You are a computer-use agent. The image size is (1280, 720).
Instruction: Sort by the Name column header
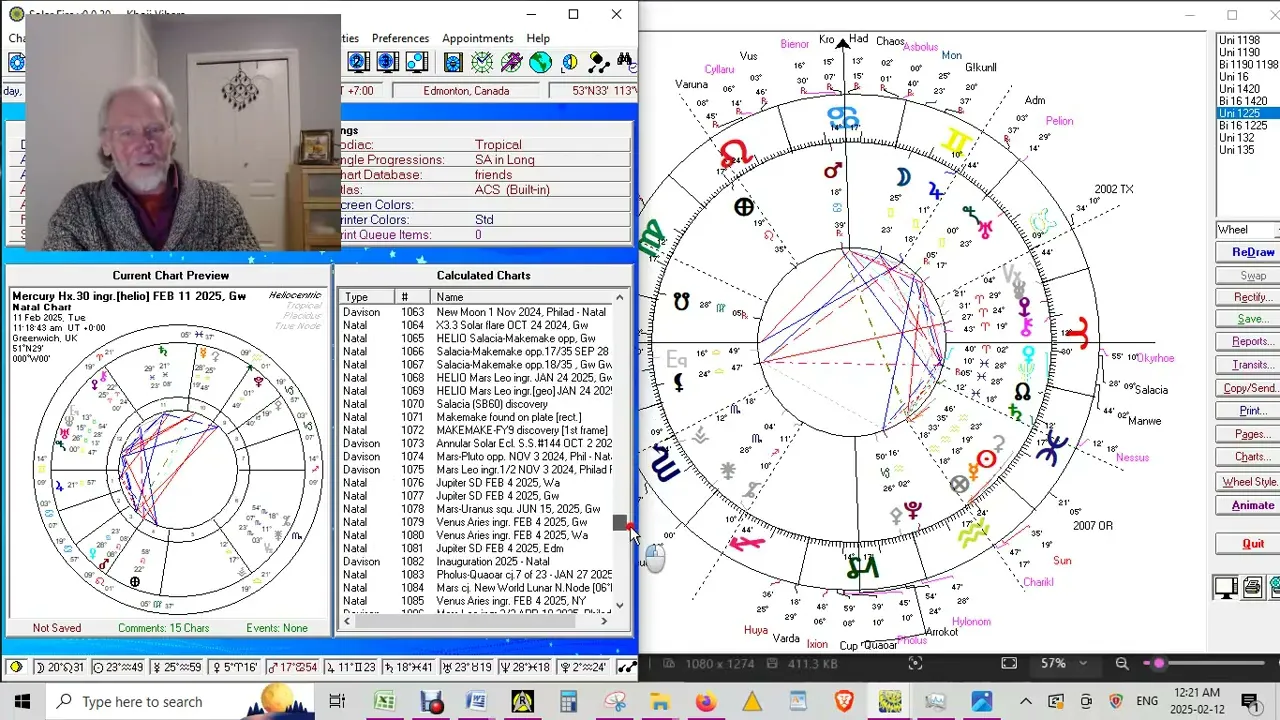522,297
